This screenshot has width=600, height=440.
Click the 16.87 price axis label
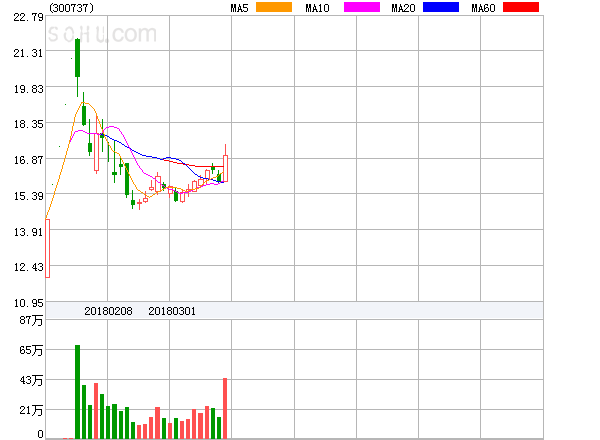point(29,160)
